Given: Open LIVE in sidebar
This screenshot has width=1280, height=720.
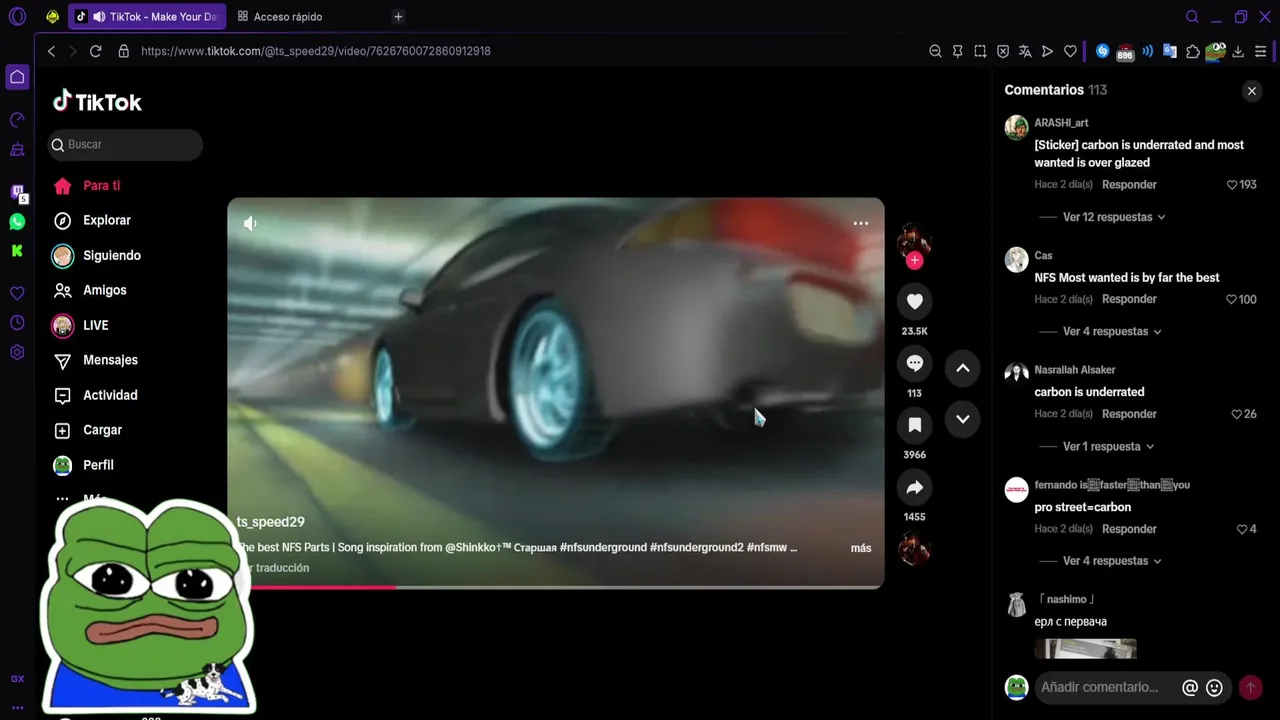Looking at the screenshot, I should click(95, 325).
